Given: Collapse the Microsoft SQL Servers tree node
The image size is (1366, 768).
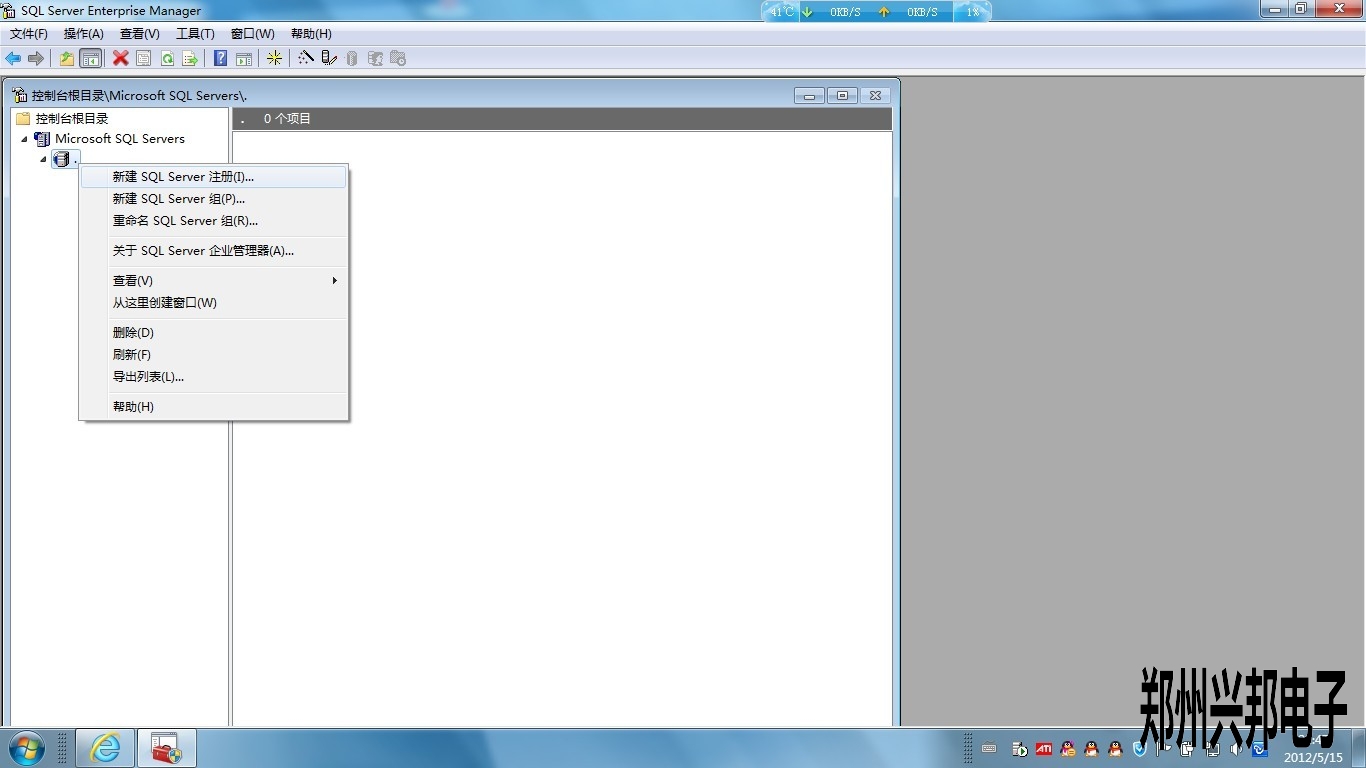Looking at the screenshot, I should tap(25, 139).
